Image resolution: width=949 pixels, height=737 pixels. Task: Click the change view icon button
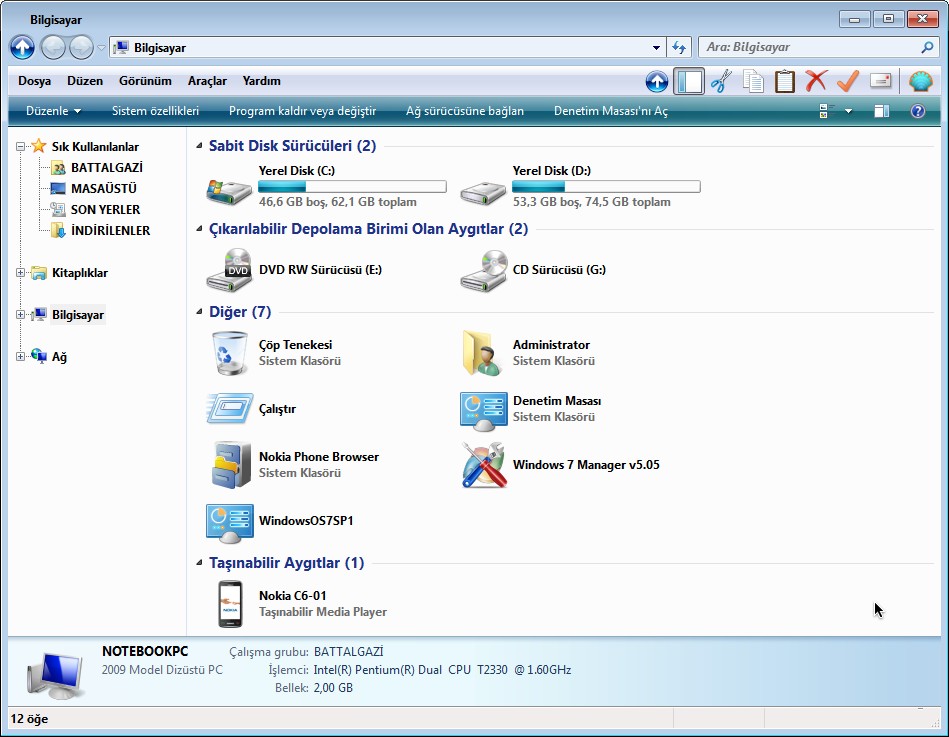pyautogui.click(x=826, y=111)
